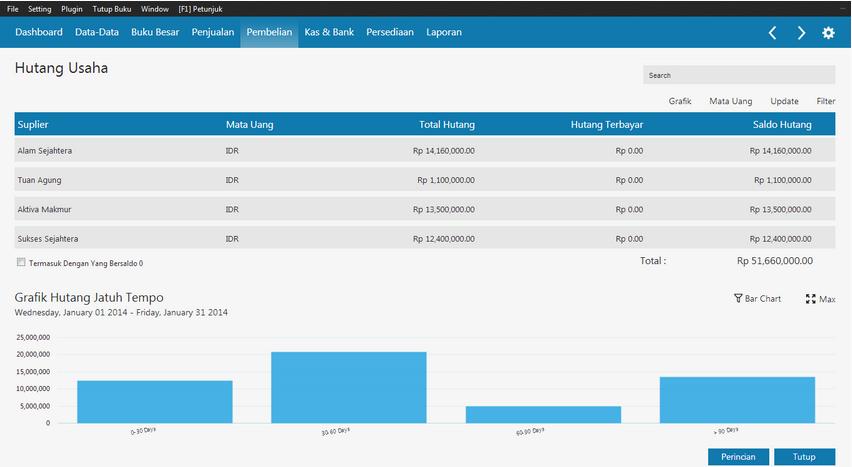Open the Kas & Bank tab
Screen dimensions: 852x467
329,32
